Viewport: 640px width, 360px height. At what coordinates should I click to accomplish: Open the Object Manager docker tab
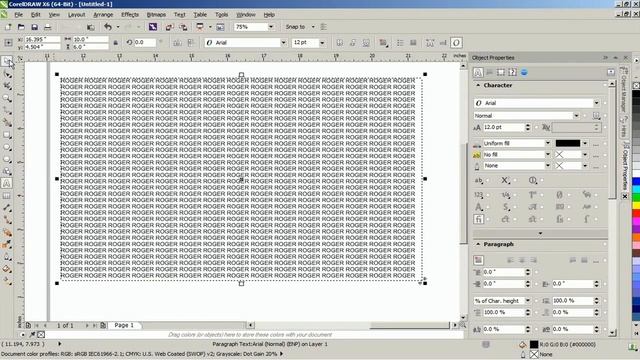[x=623, y=90]
